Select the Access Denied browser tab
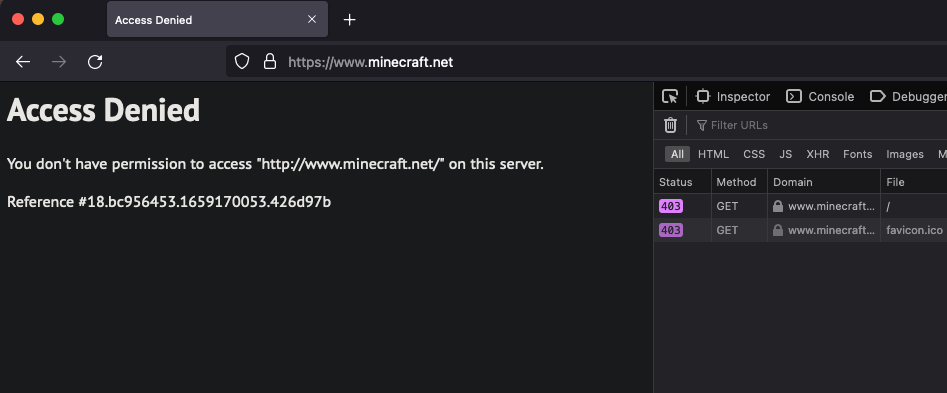This screenshot has height=393, width=947. (217, 19)
